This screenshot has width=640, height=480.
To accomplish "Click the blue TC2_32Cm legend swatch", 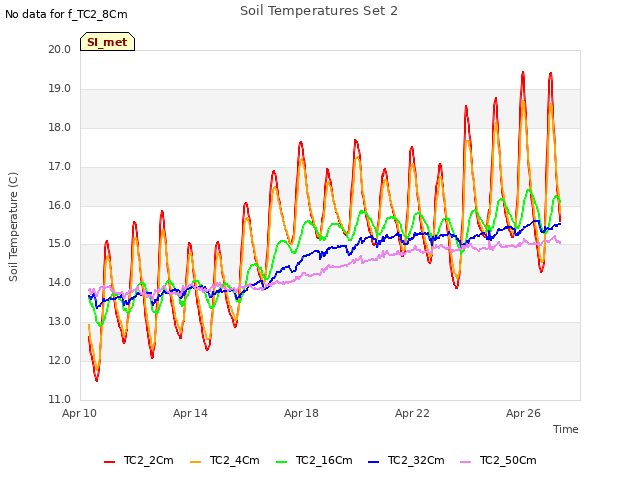I will tap(373, 462).
